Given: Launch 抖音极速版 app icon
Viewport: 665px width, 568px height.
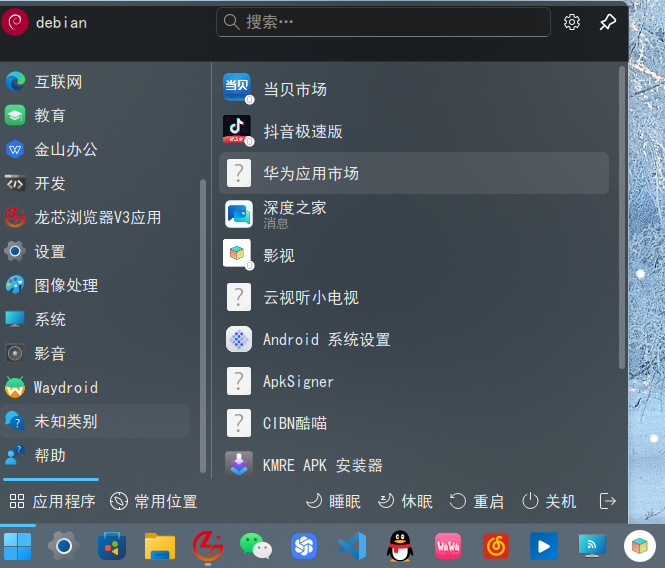Looking at the screenshot, I should coord(238,130).
